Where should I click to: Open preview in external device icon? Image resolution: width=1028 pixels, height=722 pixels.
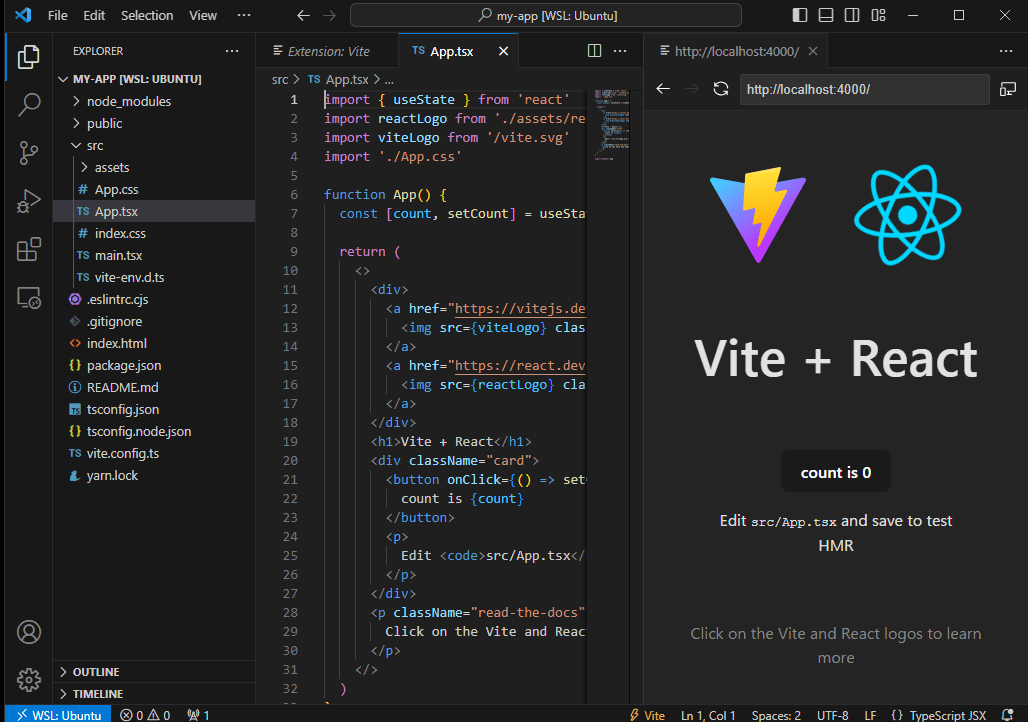pos(1008,89)
